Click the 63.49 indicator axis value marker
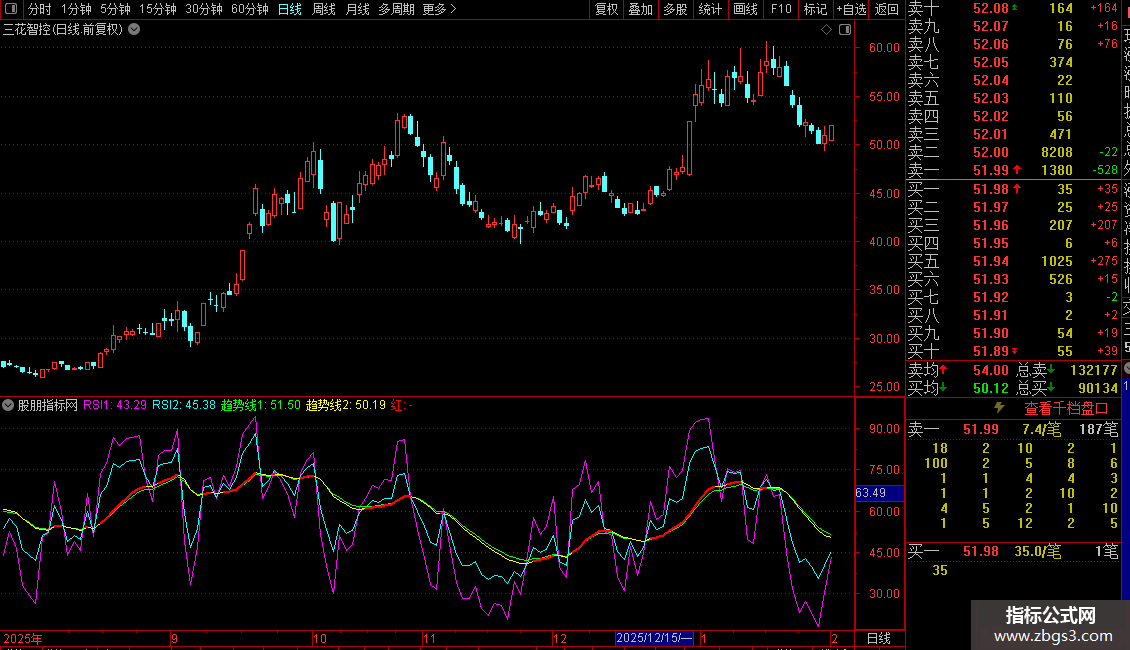Image resolution: width=1130 pixels, height=650 pixels. coord(878,493)
